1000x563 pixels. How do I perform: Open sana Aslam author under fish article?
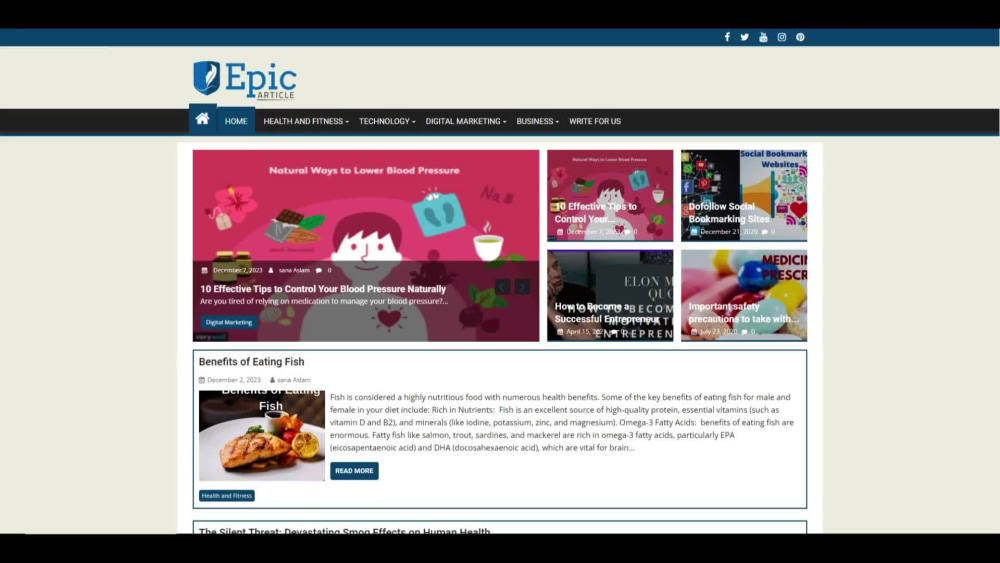pyautogui.click(x=293, y=380)
